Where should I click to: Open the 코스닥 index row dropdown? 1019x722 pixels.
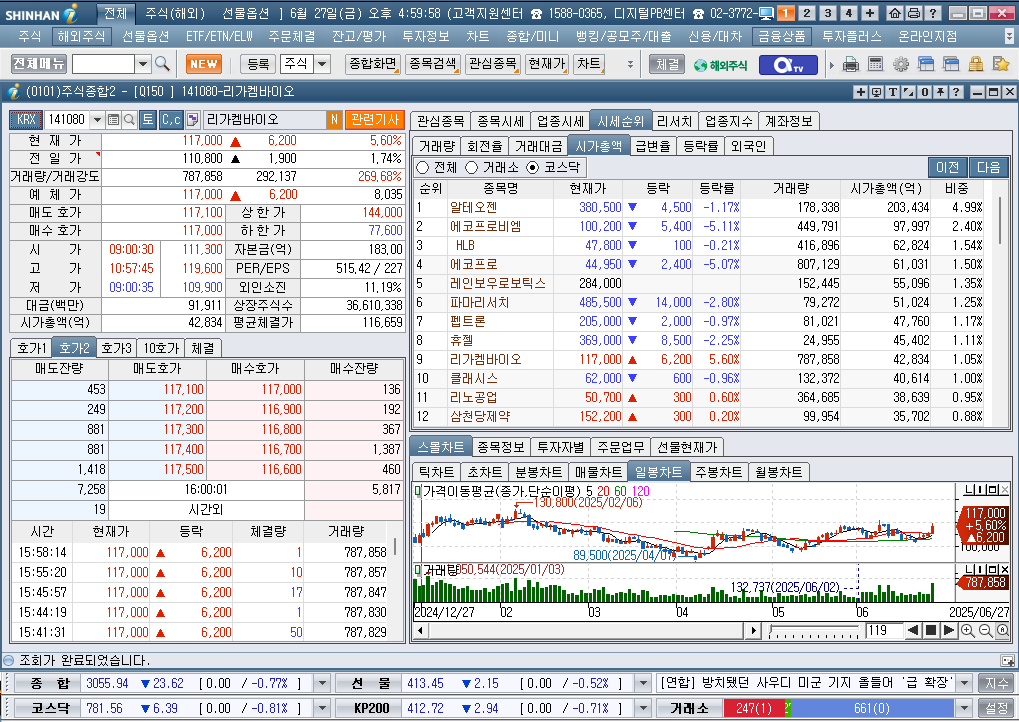[x=322, y=708]
